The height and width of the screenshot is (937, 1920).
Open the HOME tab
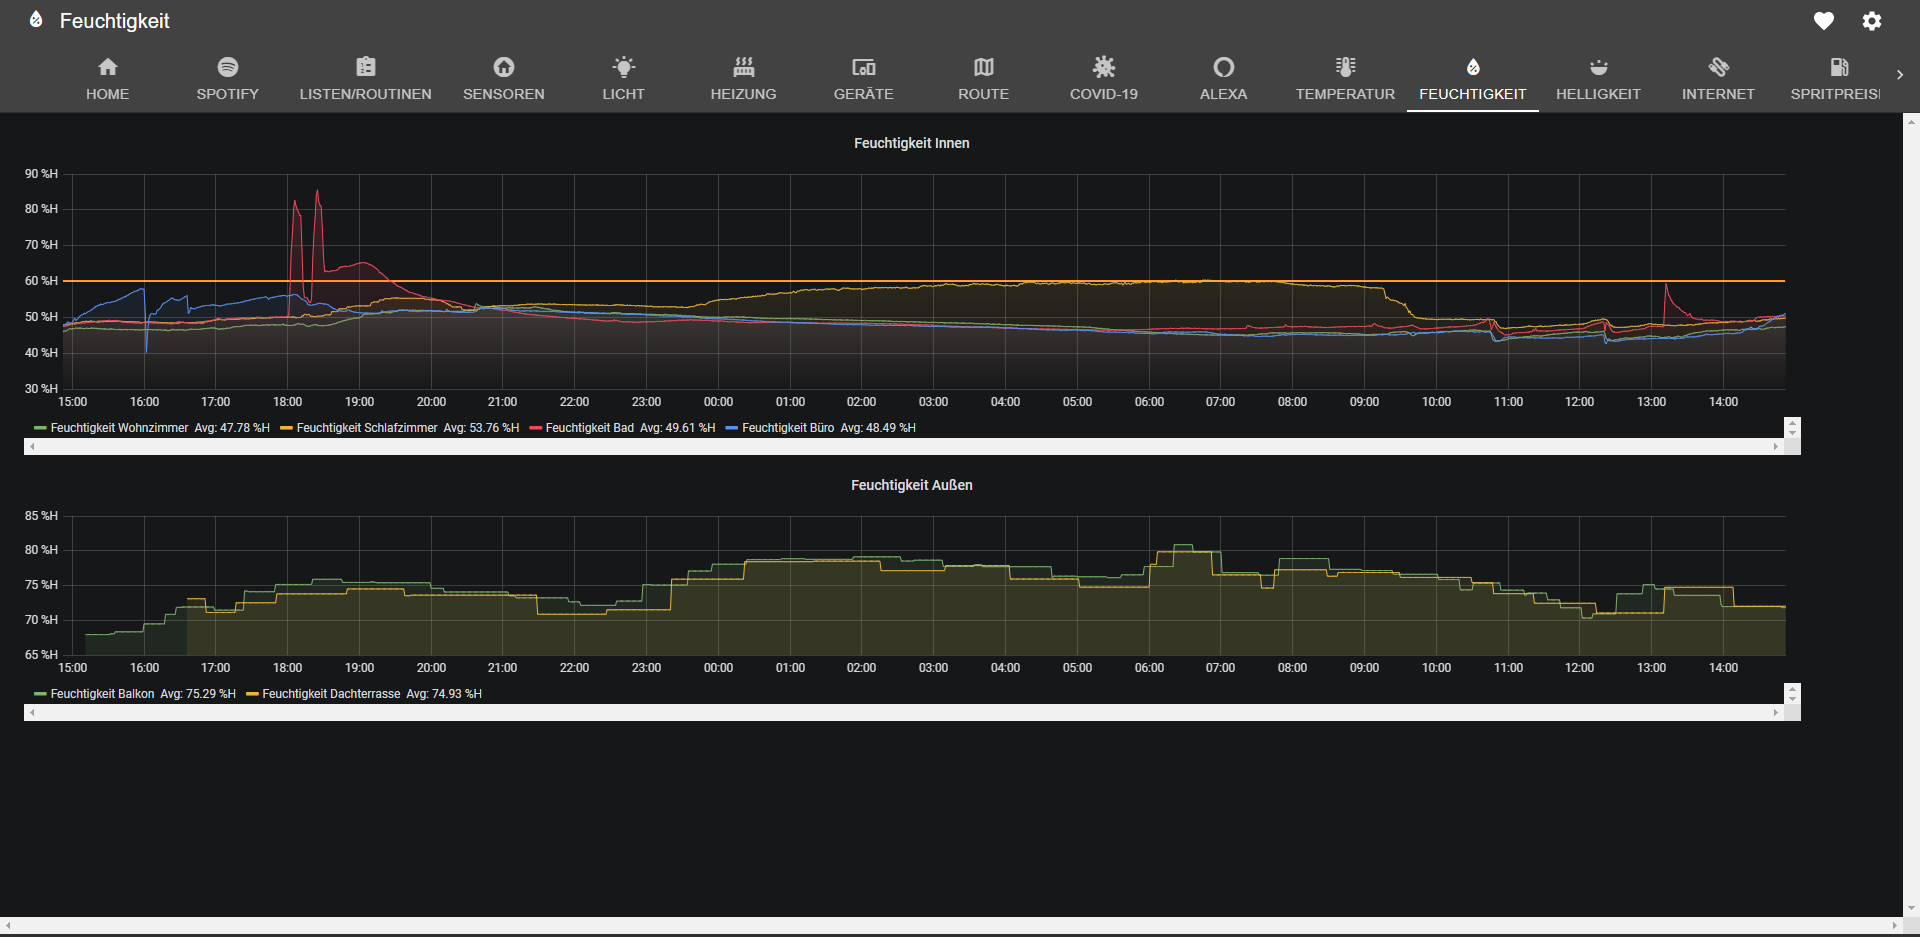[107, 81]
